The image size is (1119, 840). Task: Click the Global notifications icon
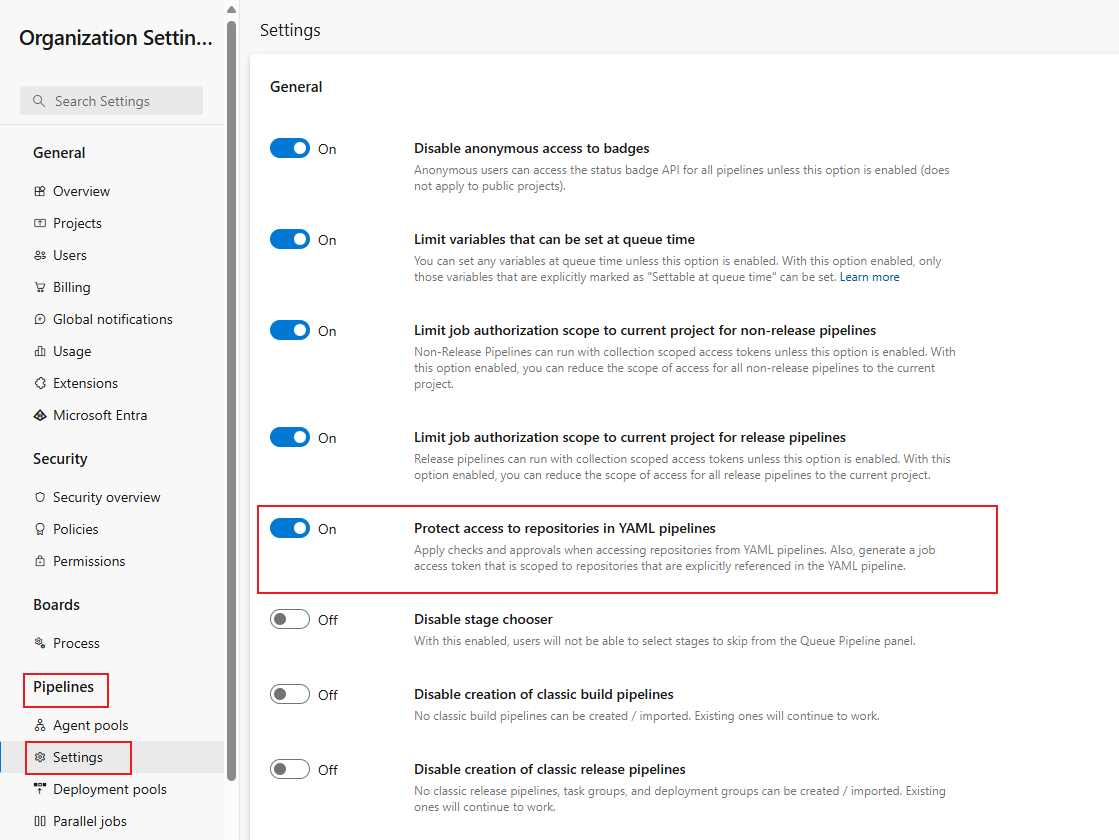(40, 319)
